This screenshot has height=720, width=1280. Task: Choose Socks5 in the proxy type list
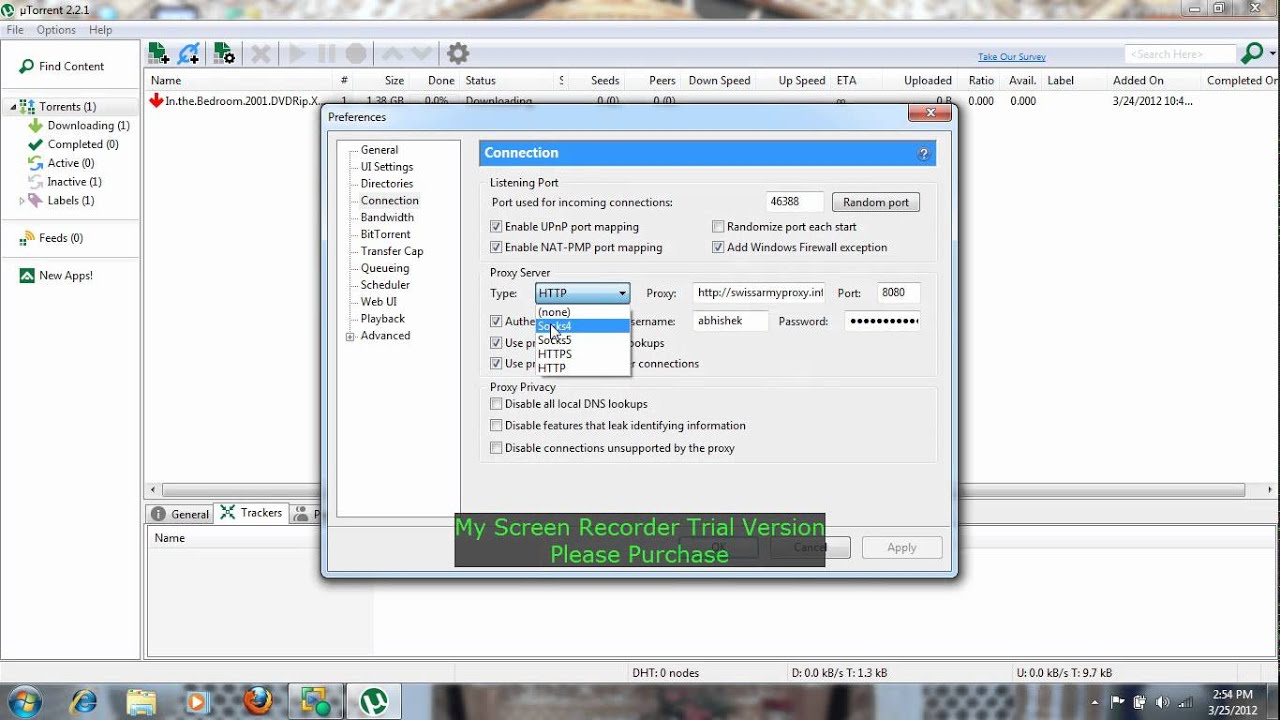pos(583,340)
